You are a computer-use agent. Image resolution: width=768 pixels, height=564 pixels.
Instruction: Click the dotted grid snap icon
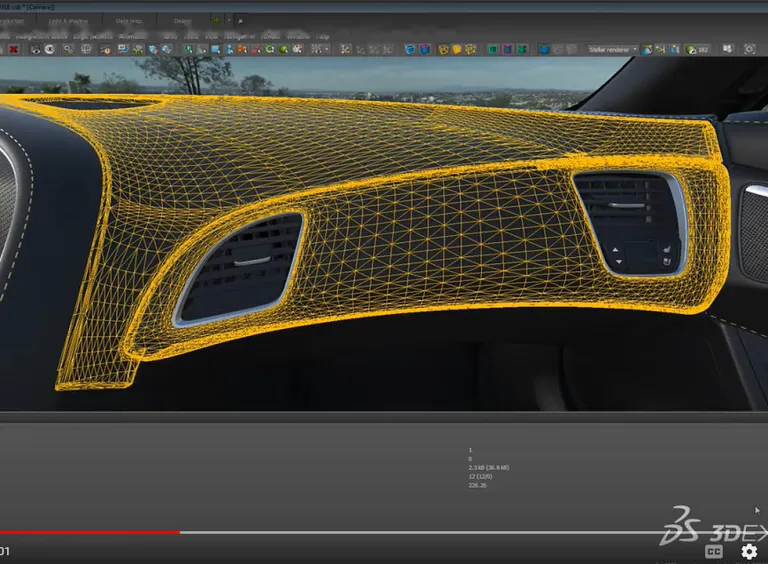point(316,49)
